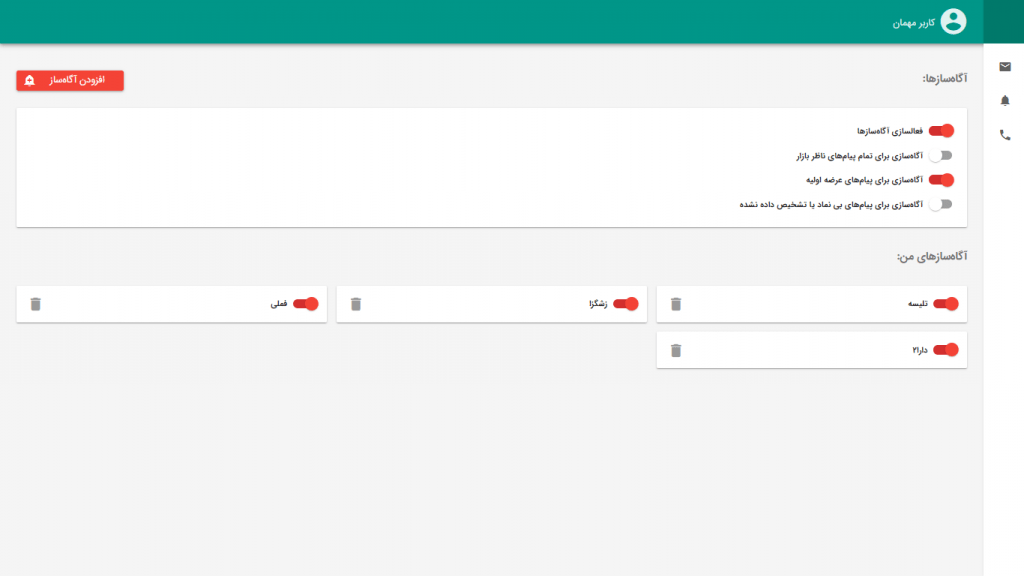Switch off the دارا۲ alert
Image resolution: width=1024 pixels, height=576 pixels.
[945, 350]
